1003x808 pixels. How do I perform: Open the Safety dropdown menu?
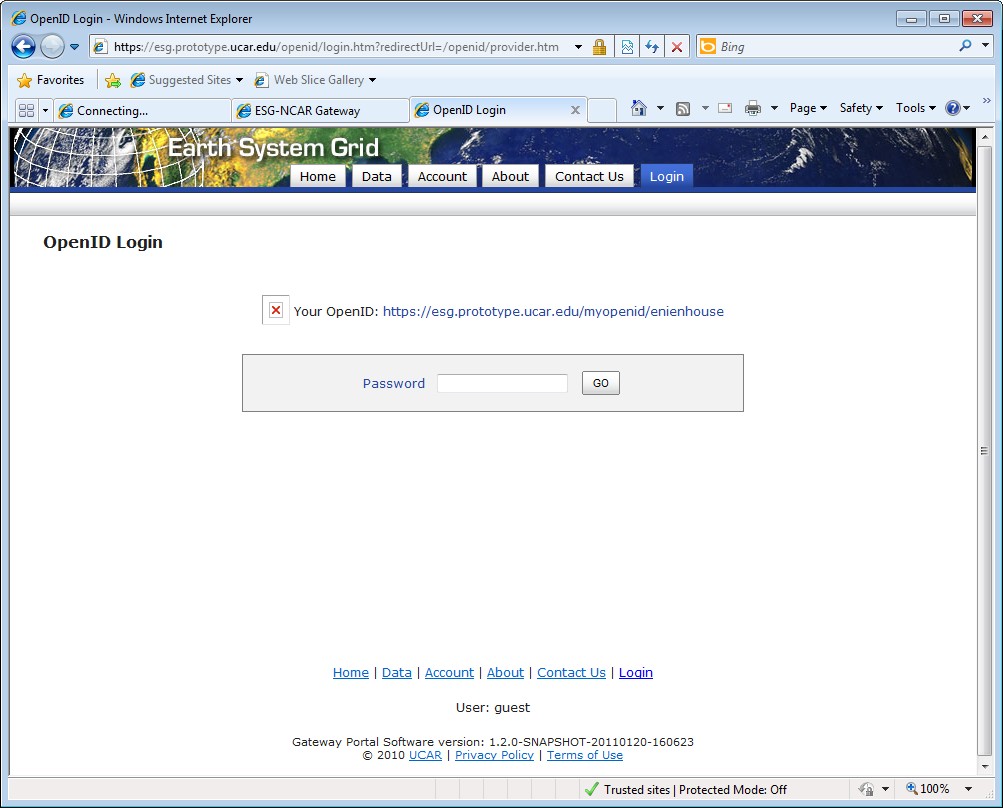coord(861,108)
